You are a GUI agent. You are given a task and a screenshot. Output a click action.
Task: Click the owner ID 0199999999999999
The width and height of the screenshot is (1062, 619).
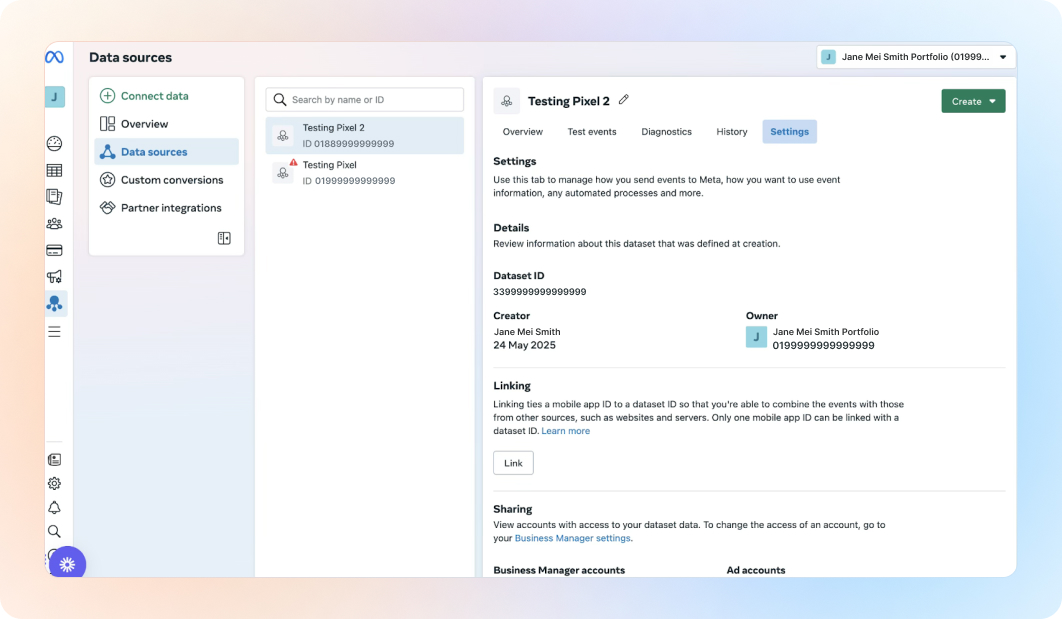[x=824, y=345]
